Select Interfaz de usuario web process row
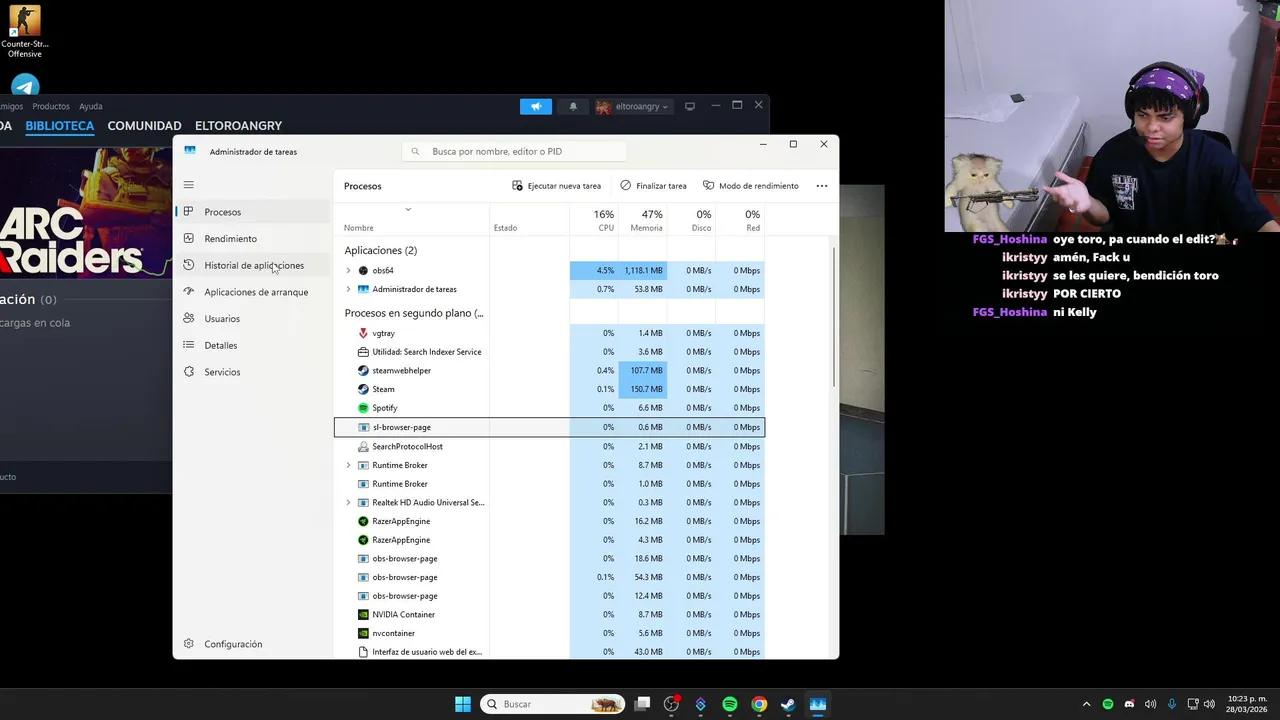Screen dimensions: 1280x720 point(549,652)
